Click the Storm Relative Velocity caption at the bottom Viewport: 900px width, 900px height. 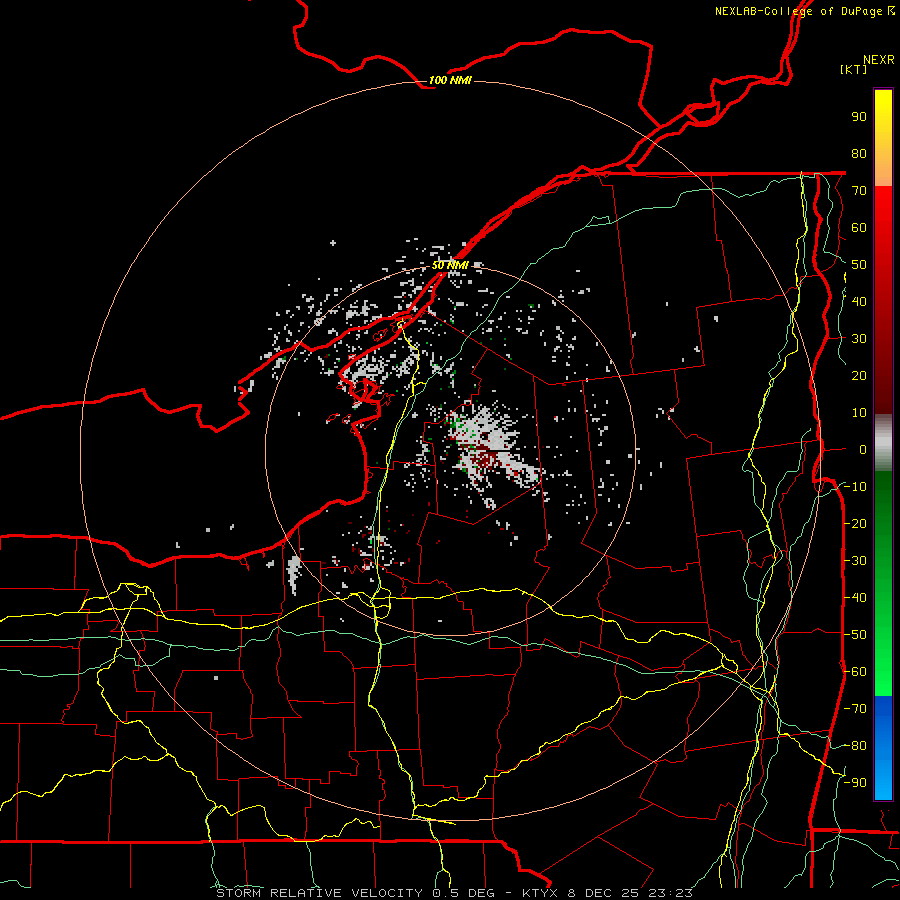point(454,893)
